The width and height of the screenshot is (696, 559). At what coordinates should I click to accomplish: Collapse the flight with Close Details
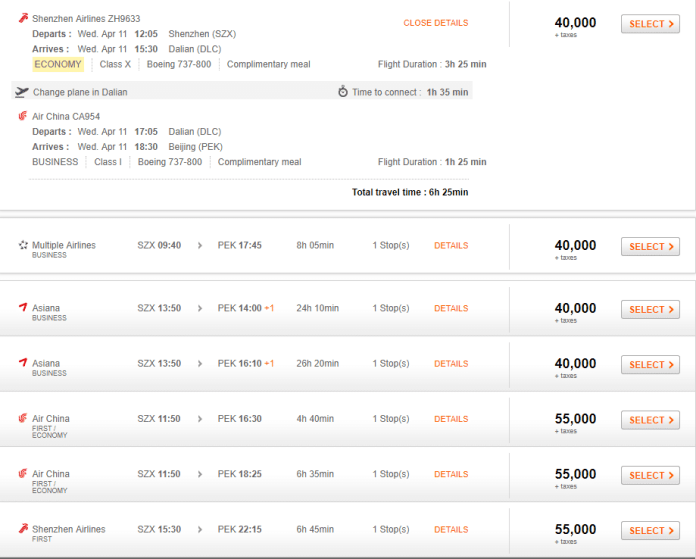coord(435,23)
